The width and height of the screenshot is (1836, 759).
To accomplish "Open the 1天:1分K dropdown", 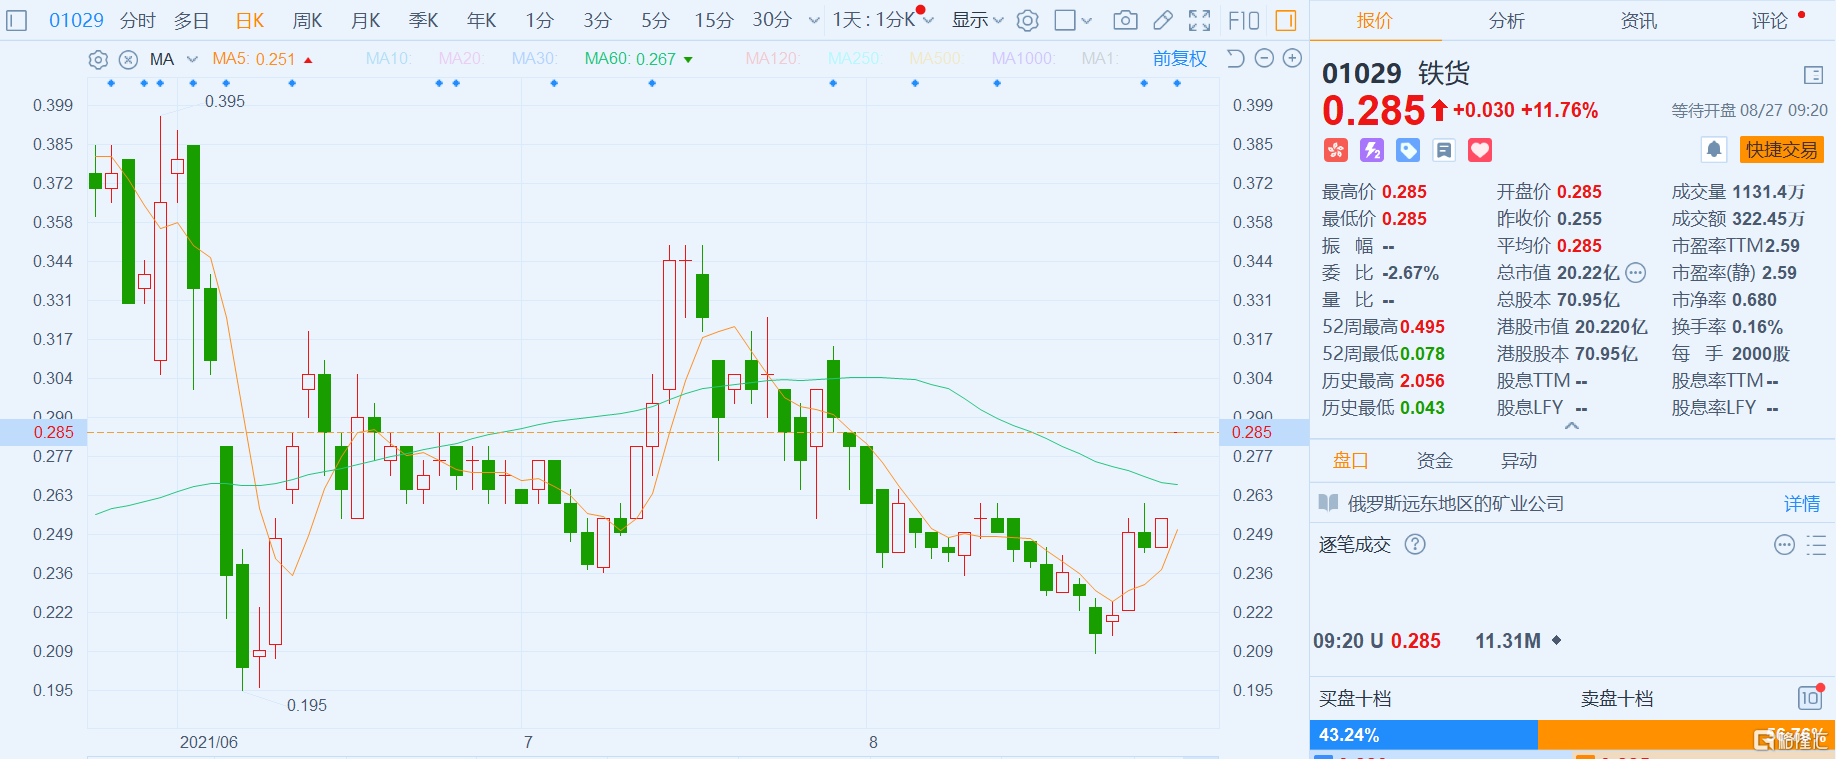I will pos(882,20).
